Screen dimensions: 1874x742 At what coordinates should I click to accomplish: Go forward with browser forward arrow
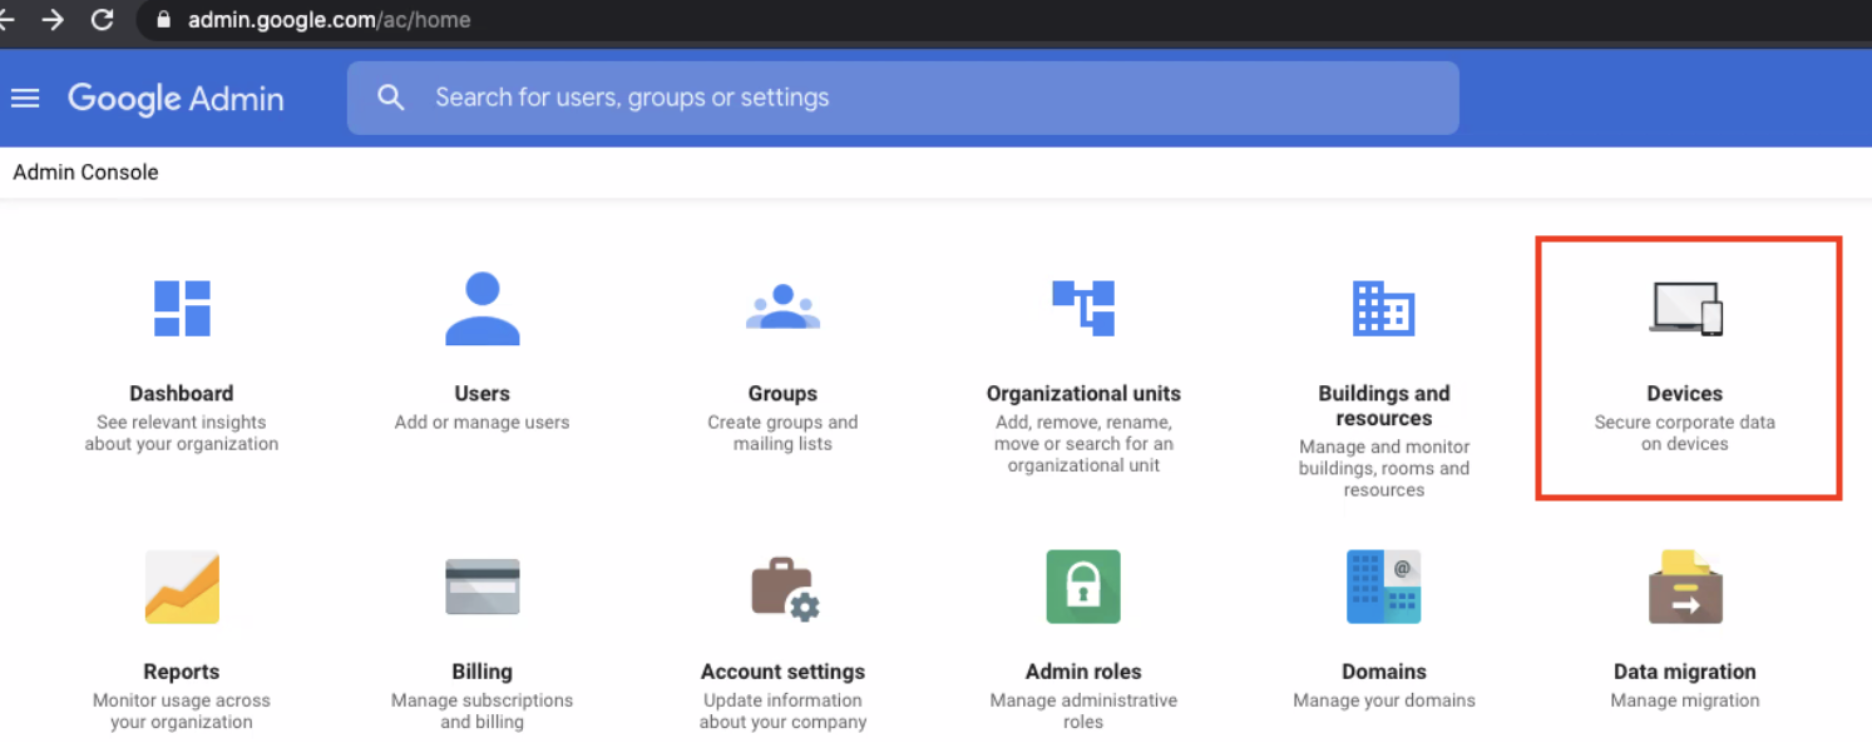(52, 20)
